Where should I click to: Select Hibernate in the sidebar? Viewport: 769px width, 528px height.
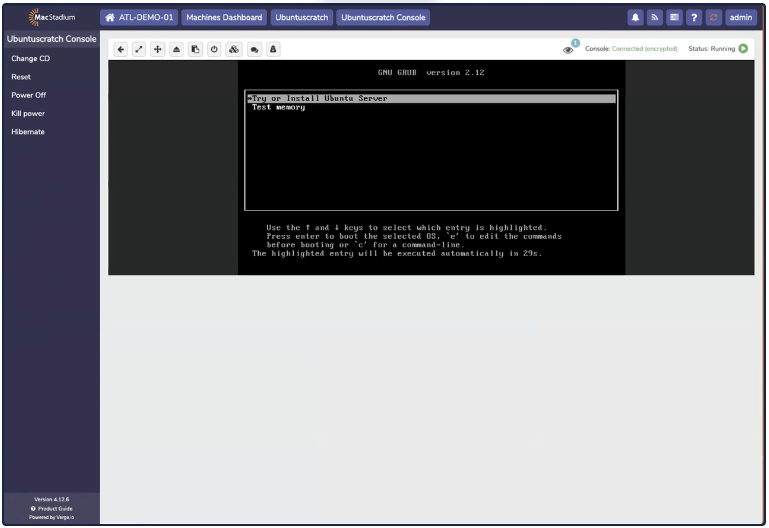[27, 131]
